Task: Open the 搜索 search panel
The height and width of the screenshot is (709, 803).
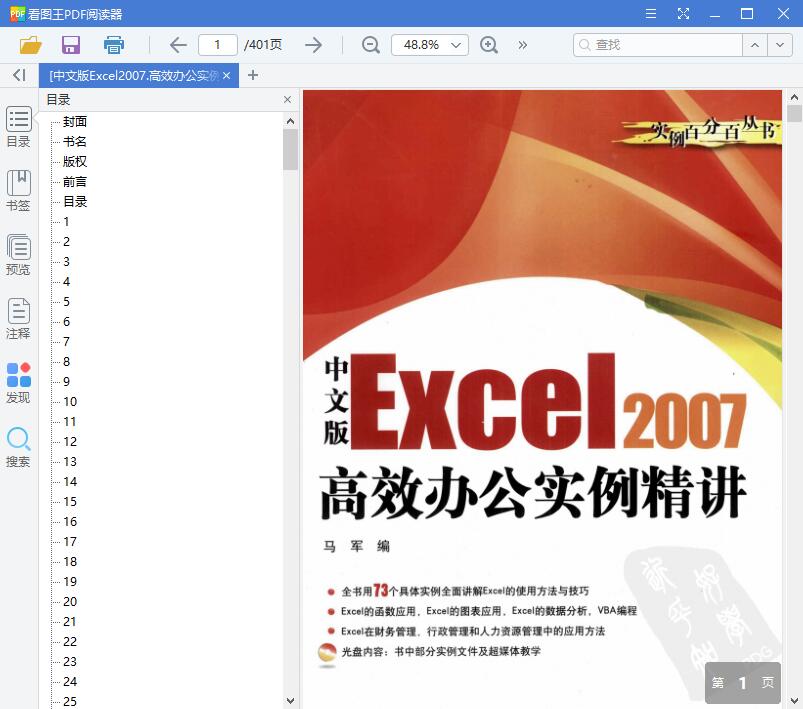Action: coord(19,447)
